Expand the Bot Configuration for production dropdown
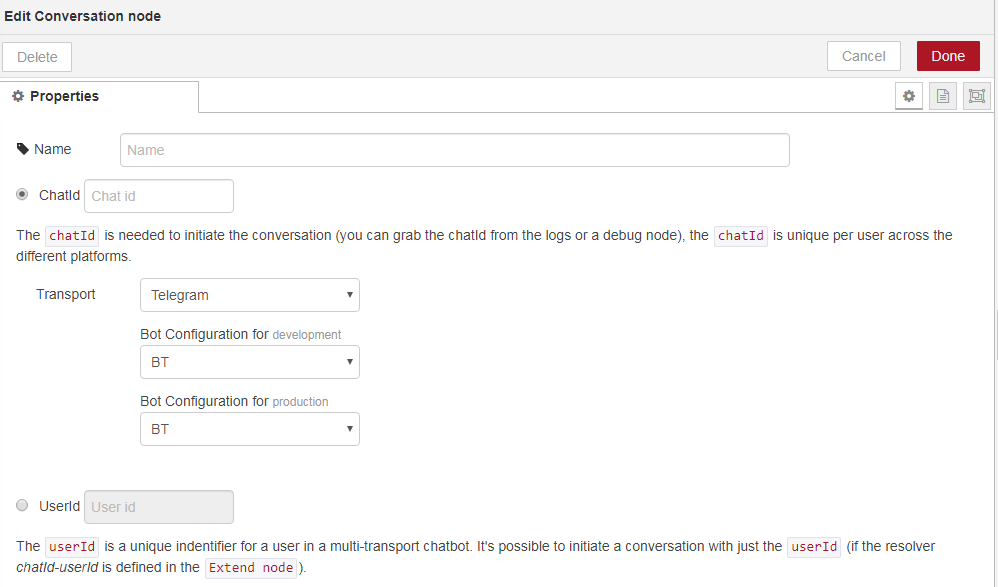Screen dimensions: 998x587 click(x=249, y=429)
